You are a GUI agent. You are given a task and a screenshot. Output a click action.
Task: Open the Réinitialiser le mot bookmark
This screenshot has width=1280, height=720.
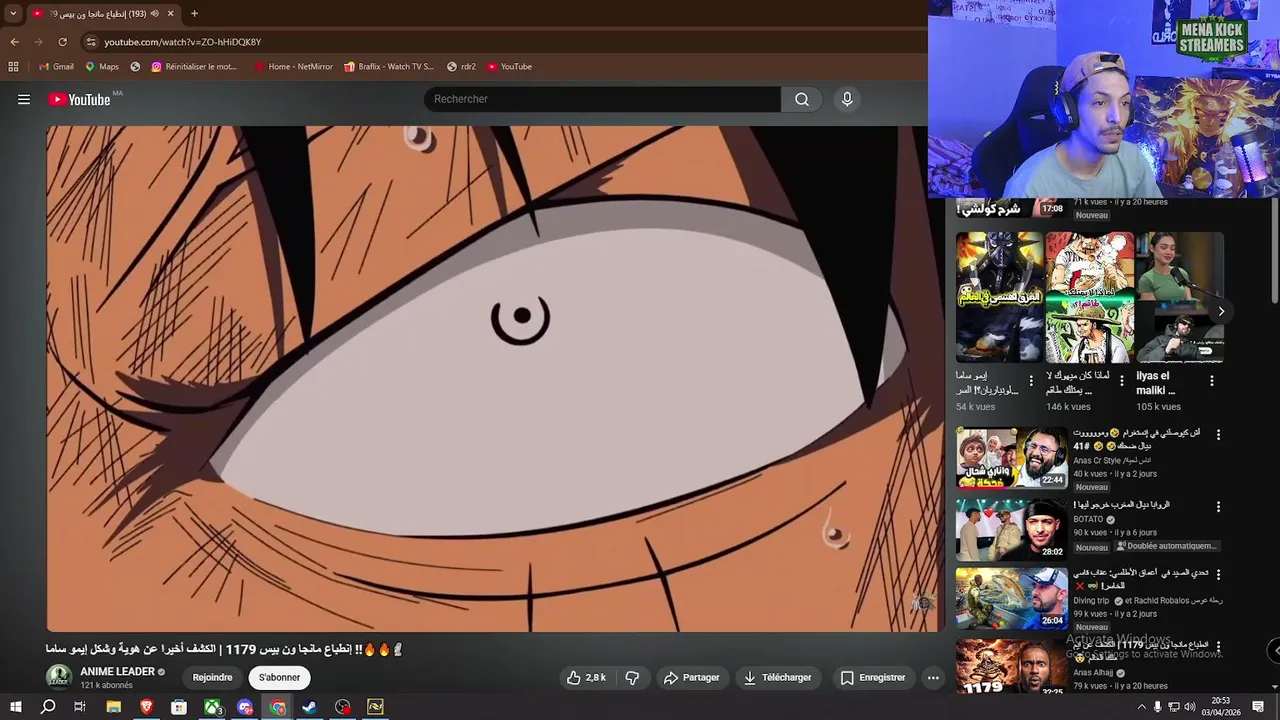[x=194, y=67]
